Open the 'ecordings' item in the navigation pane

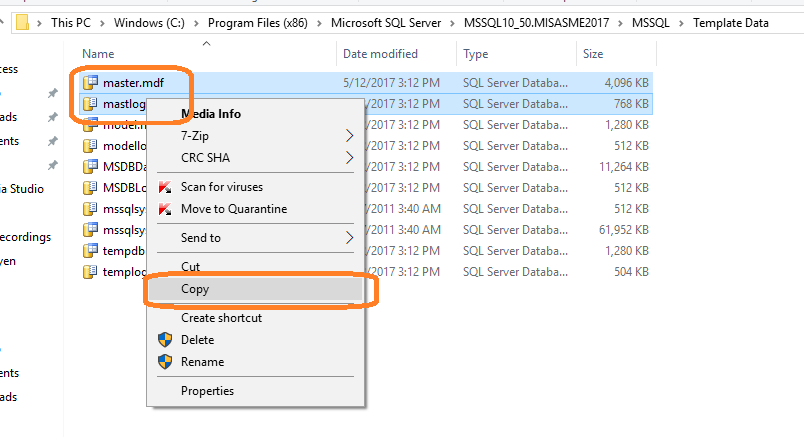pyautogui.click(x=26, y=237)
